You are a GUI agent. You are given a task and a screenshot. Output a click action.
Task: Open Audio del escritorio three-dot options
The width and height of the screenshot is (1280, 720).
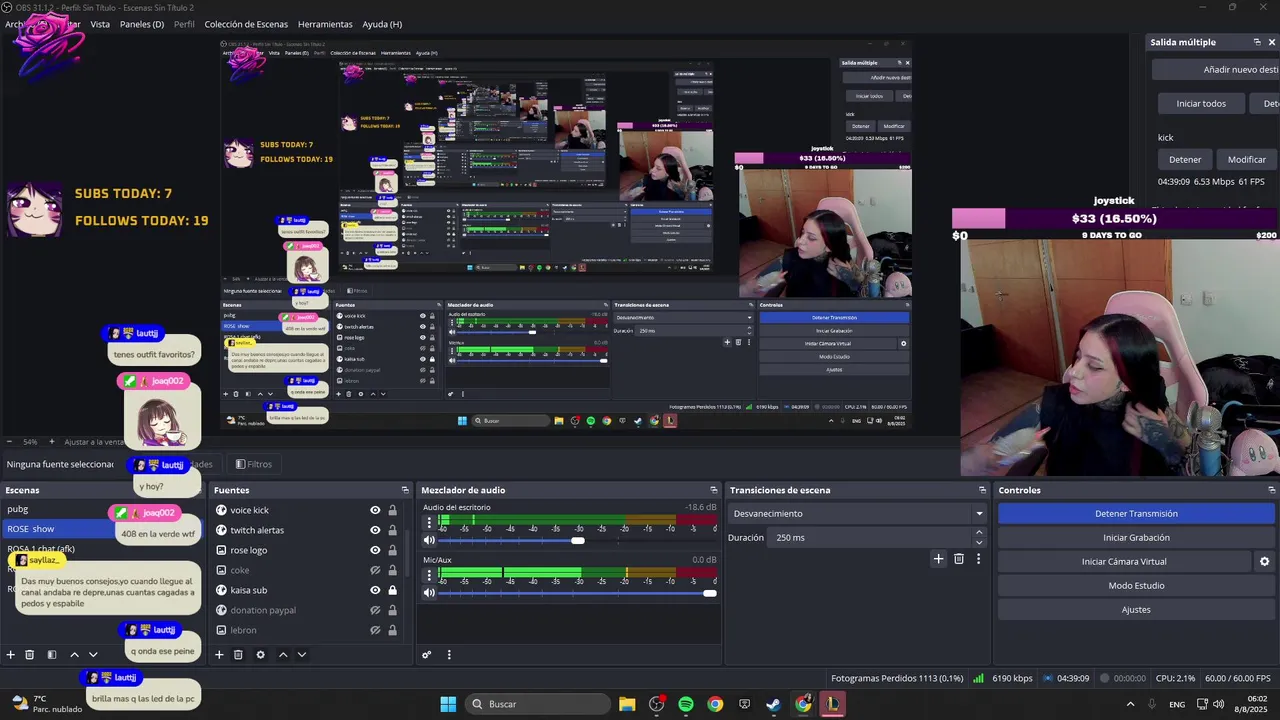[428, 522]
